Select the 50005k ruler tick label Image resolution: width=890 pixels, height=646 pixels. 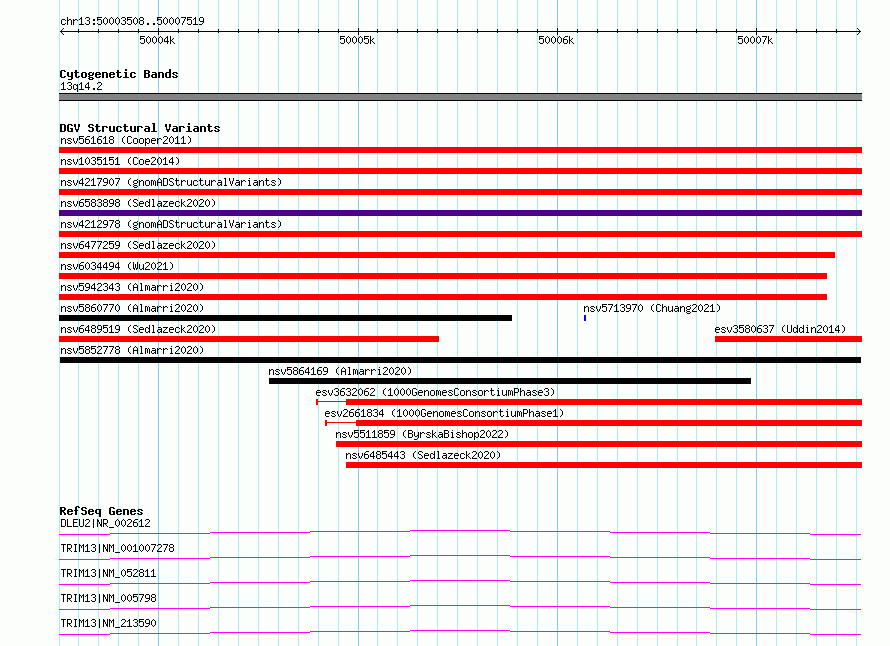(x=357, y=40)
